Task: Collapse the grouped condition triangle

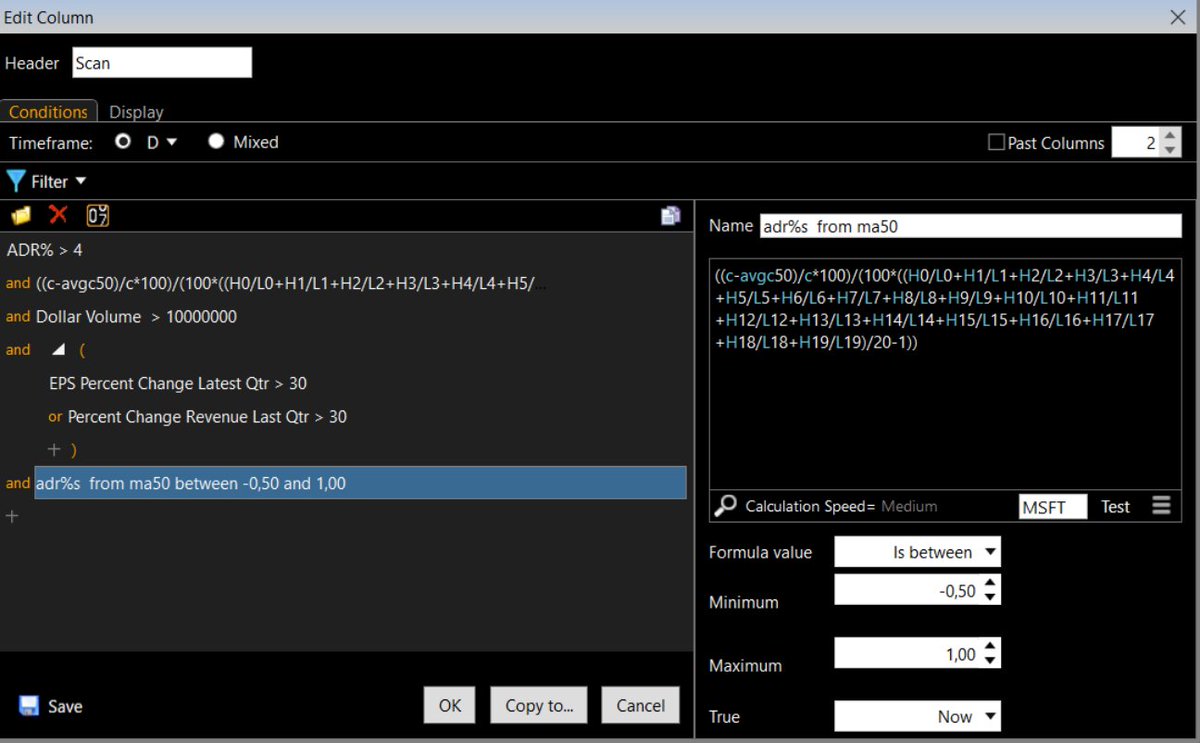Action: [x=58, y=350]
